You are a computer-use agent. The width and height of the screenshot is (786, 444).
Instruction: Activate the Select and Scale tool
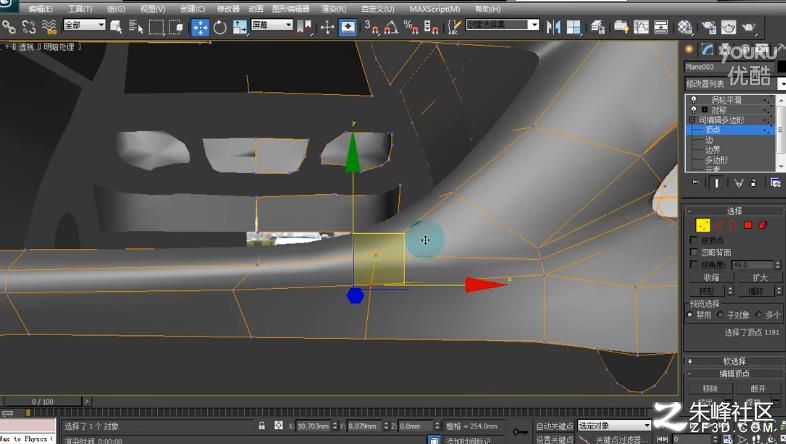click(x=240, y=27)
